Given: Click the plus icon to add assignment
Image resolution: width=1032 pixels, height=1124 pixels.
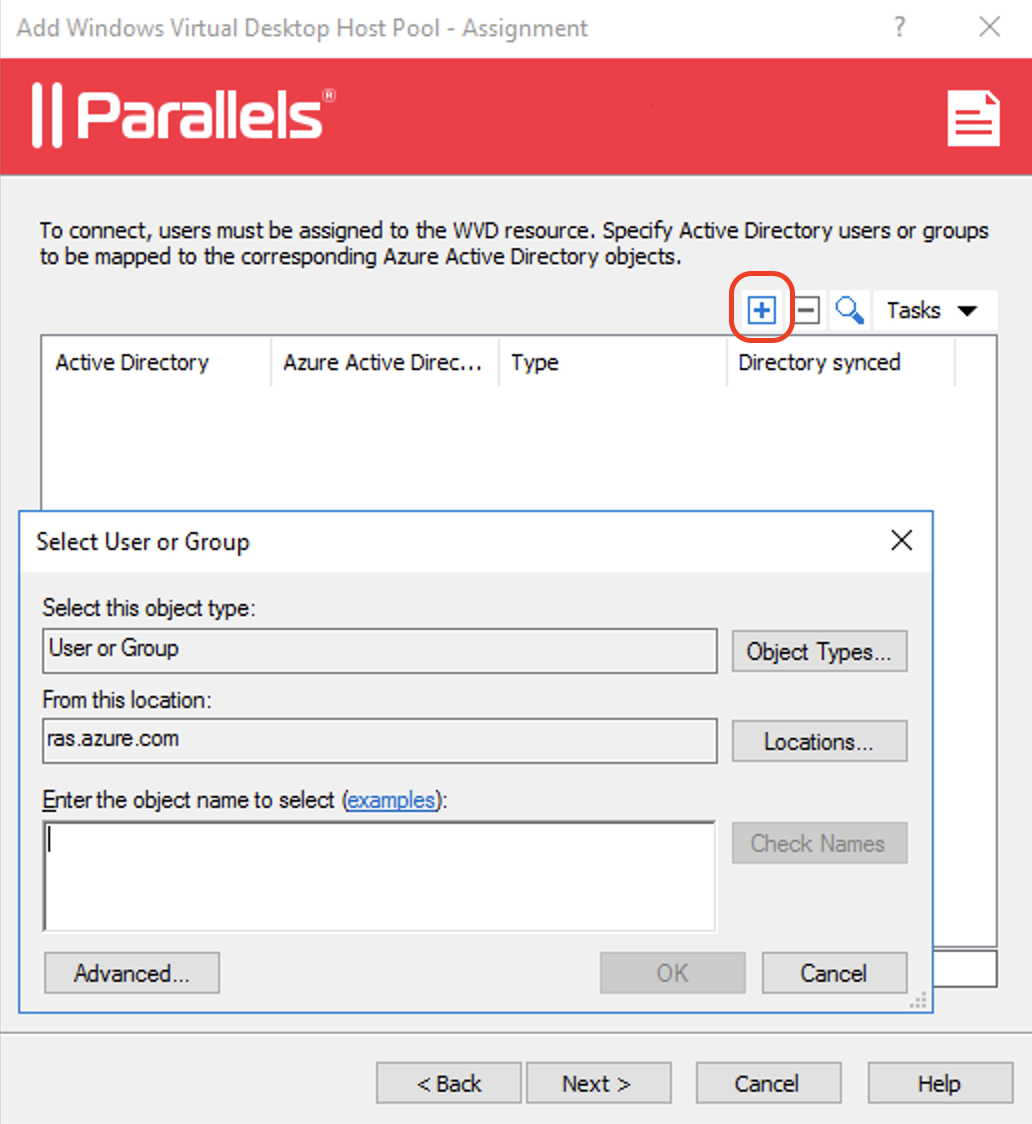Looking at the screenshot, I should pos(761,311).
